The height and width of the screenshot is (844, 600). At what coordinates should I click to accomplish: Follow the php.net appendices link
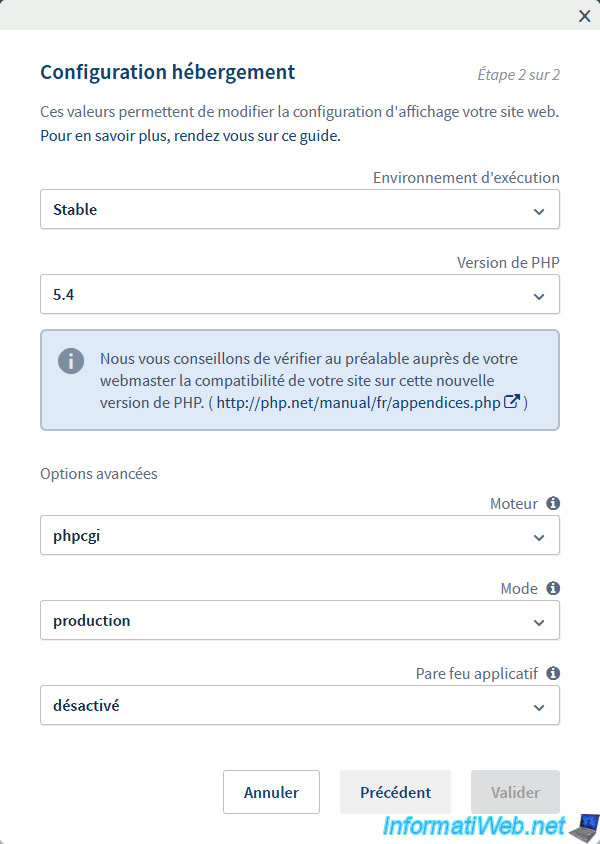point(359,403)
